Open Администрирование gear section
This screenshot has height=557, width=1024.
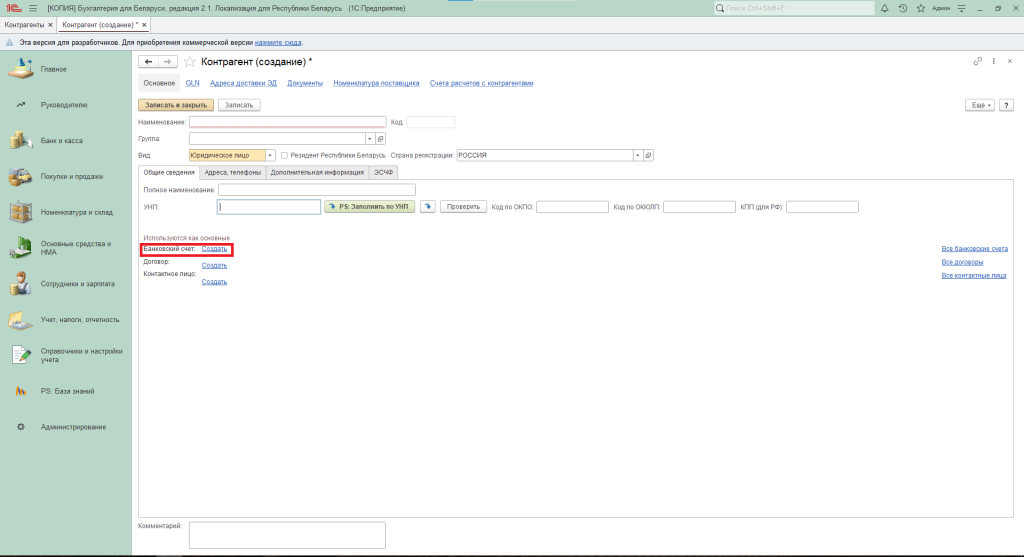coord(73,427)
